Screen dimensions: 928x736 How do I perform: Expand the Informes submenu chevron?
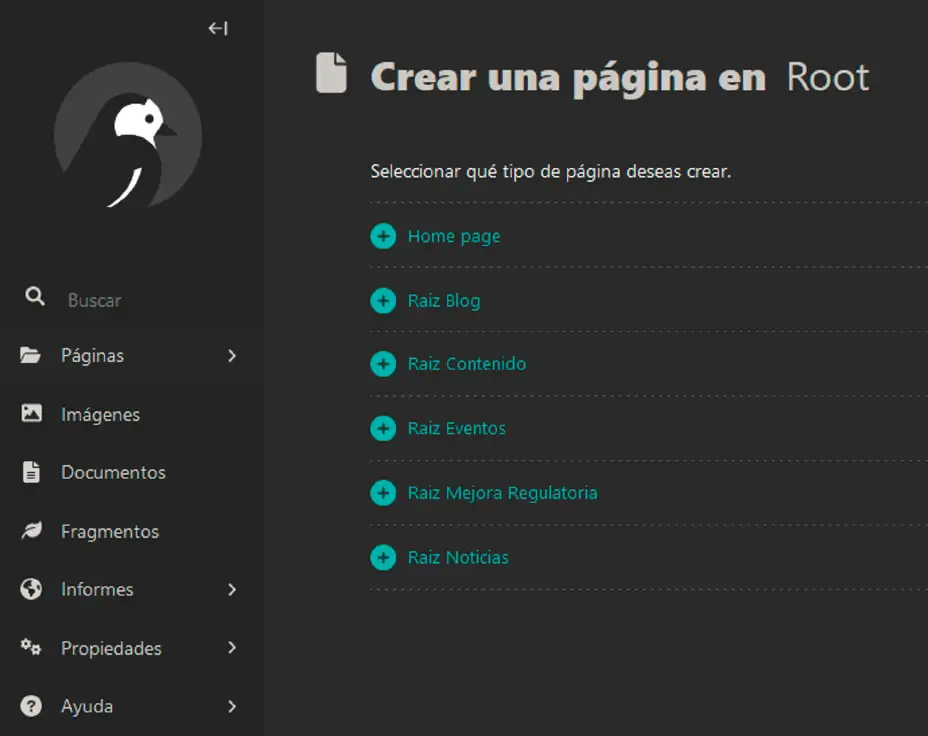pyautogui.click(x=231, y=589)
